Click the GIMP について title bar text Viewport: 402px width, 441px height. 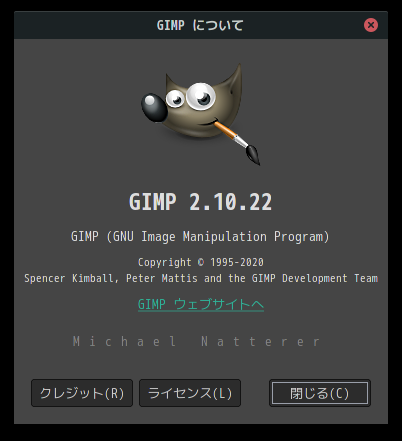200,25
